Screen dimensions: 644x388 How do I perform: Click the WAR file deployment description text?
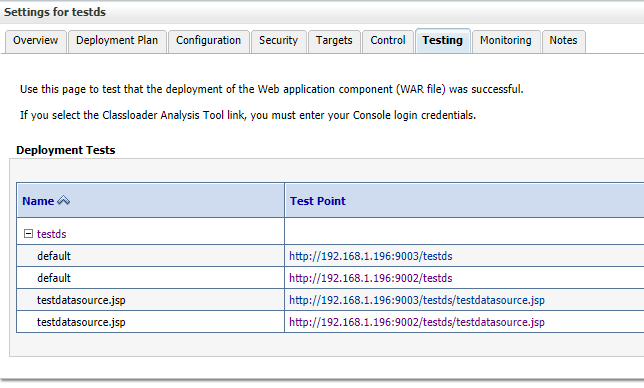pos(271,90)
